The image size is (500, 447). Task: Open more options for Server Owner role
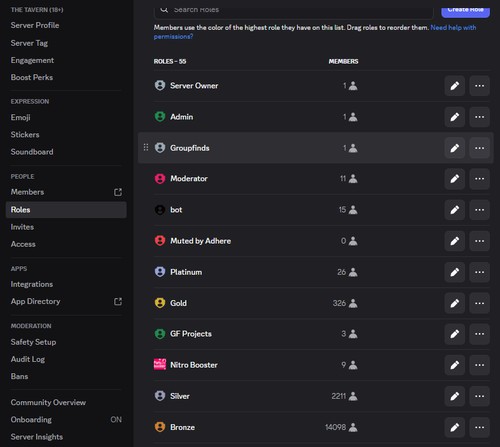(480, 86)
